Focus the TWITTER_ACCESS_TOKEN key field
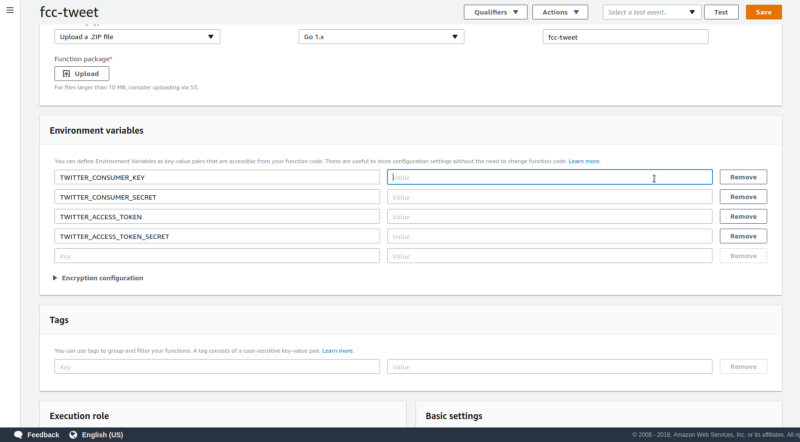800x442 pixels. pyautogui.click(x=217, y=216)
